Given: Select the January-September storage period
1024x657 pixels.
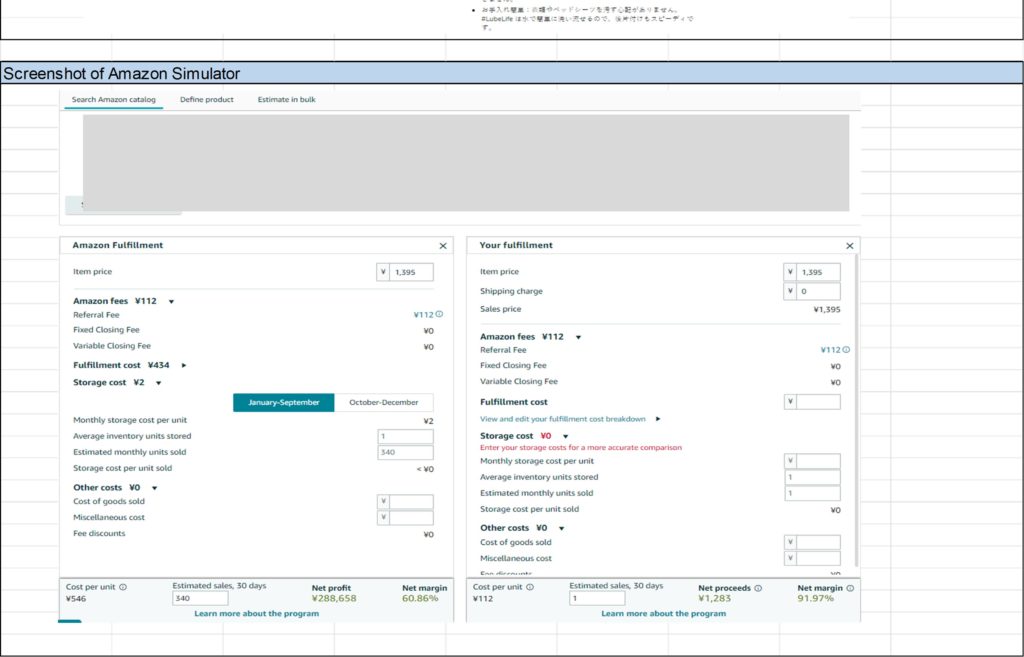Looking at the screenshot, I should (284, 402).
